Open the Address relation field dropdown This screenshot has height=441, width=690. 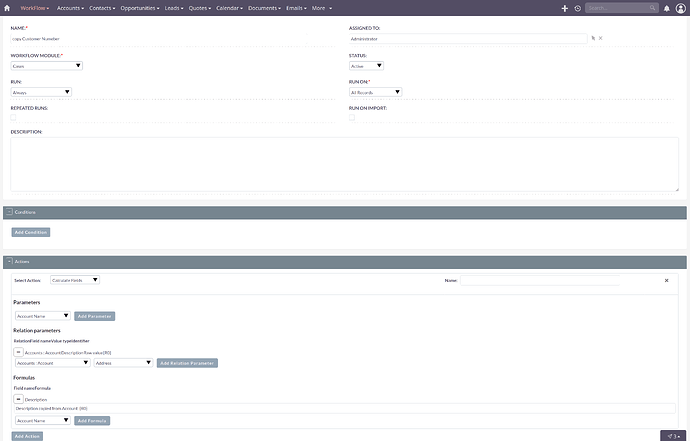click(x=123, y=363)
